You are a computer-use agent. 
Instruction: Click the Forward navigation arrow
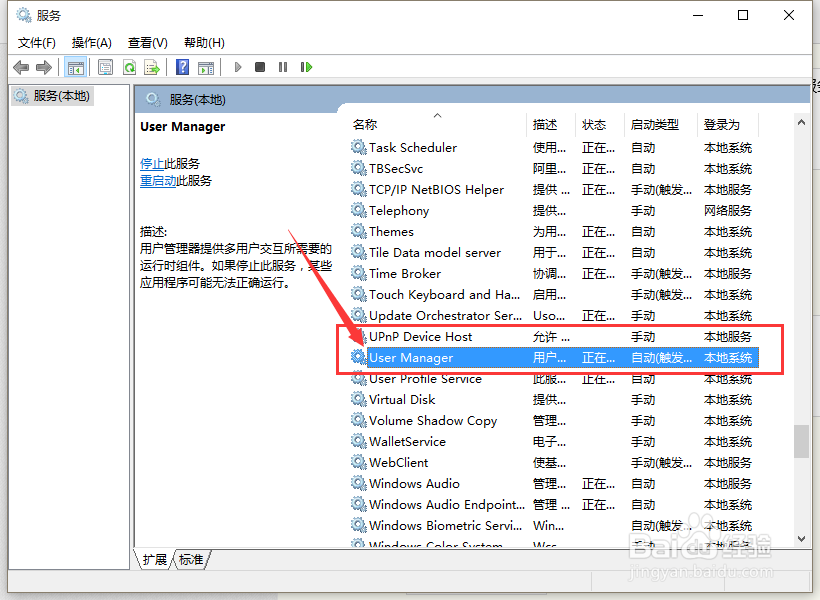[43, 66]
